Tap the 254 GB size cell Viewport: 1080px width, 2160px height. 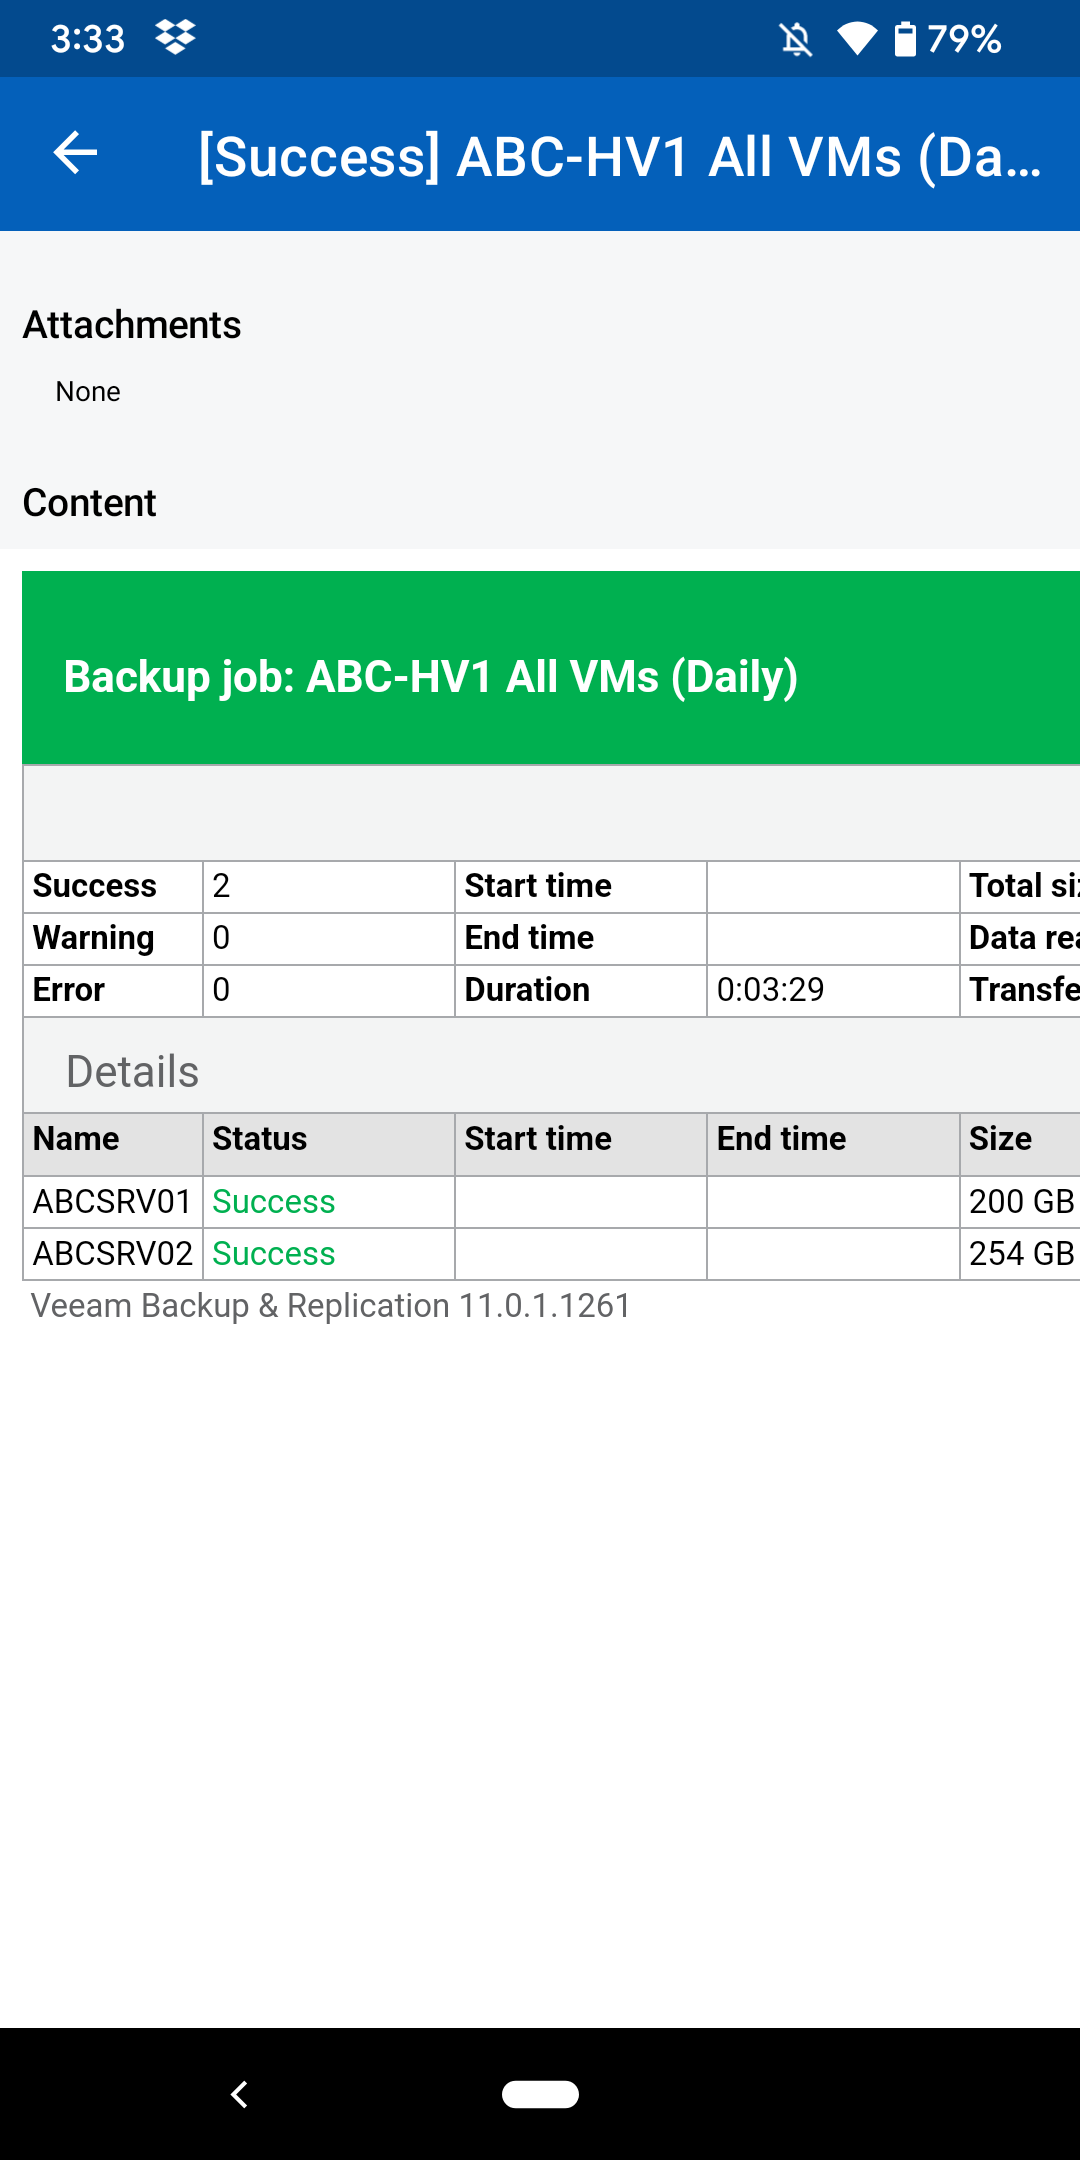click(x=1020, y=1253)
